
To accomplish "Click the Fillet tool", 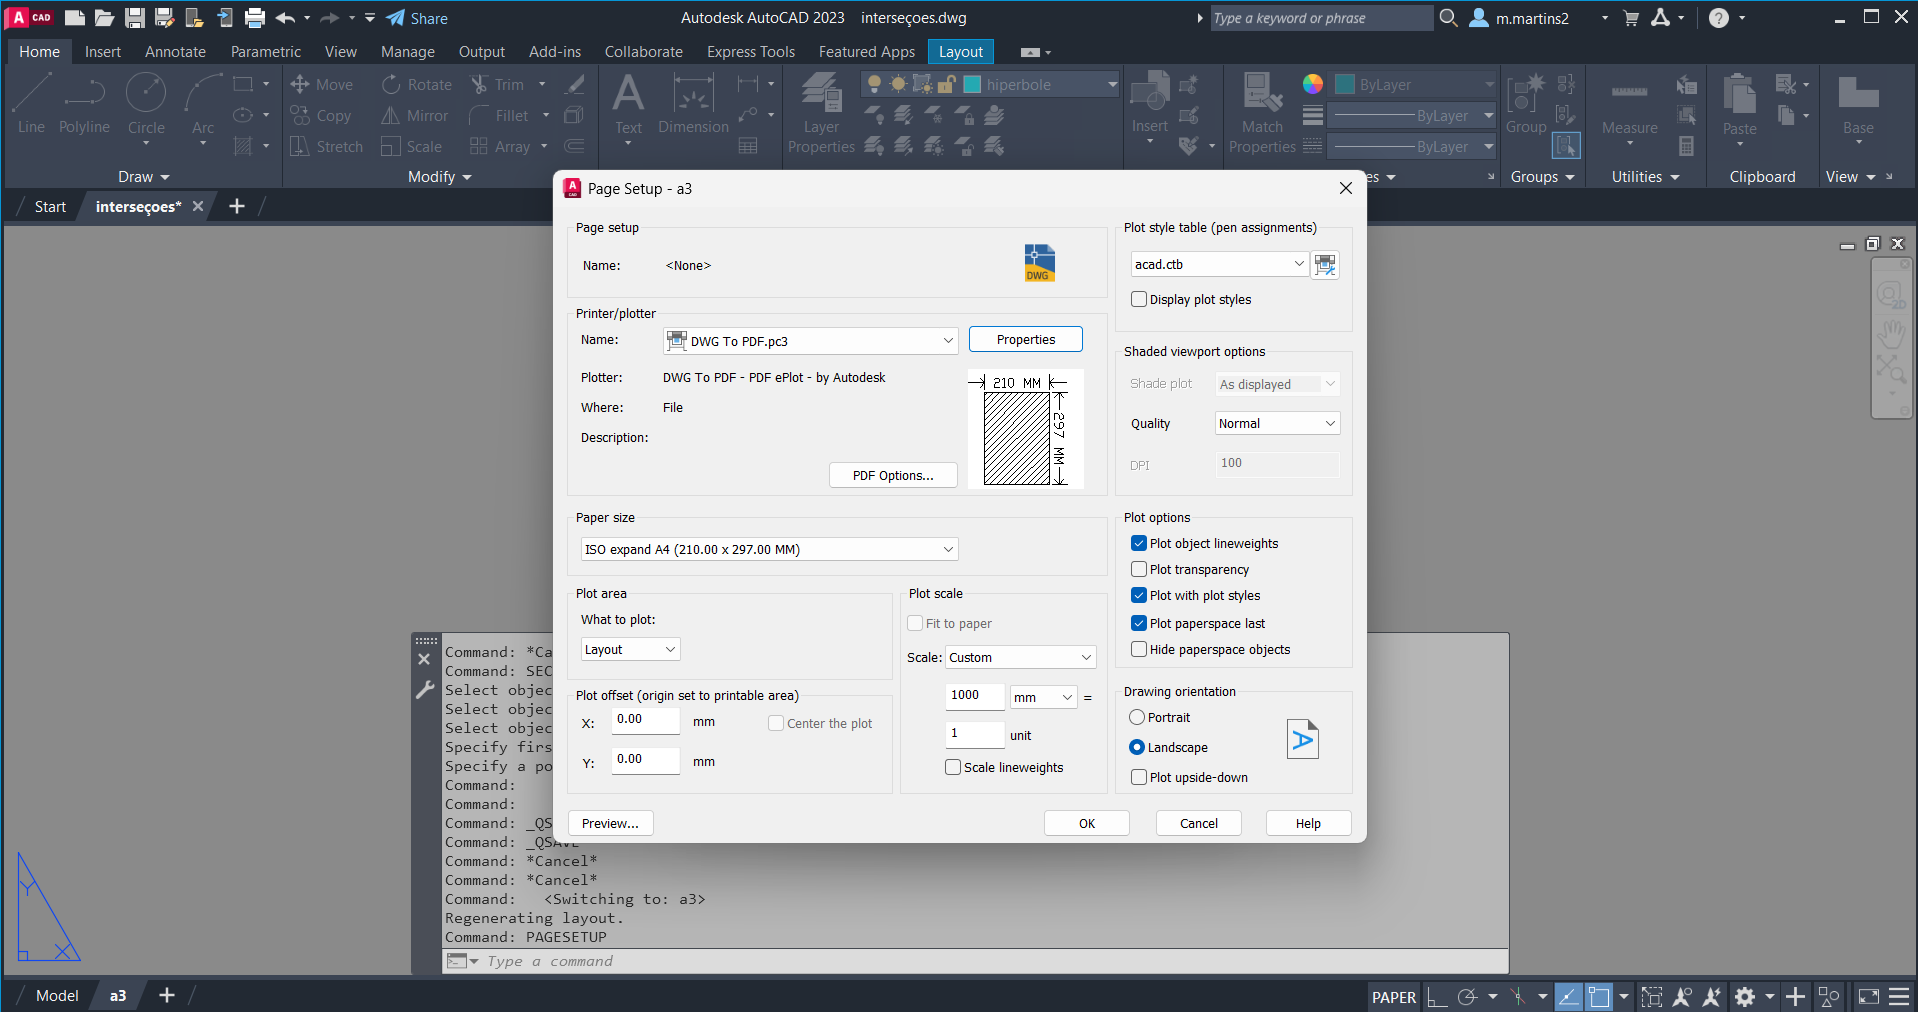I will pos(499,116).
